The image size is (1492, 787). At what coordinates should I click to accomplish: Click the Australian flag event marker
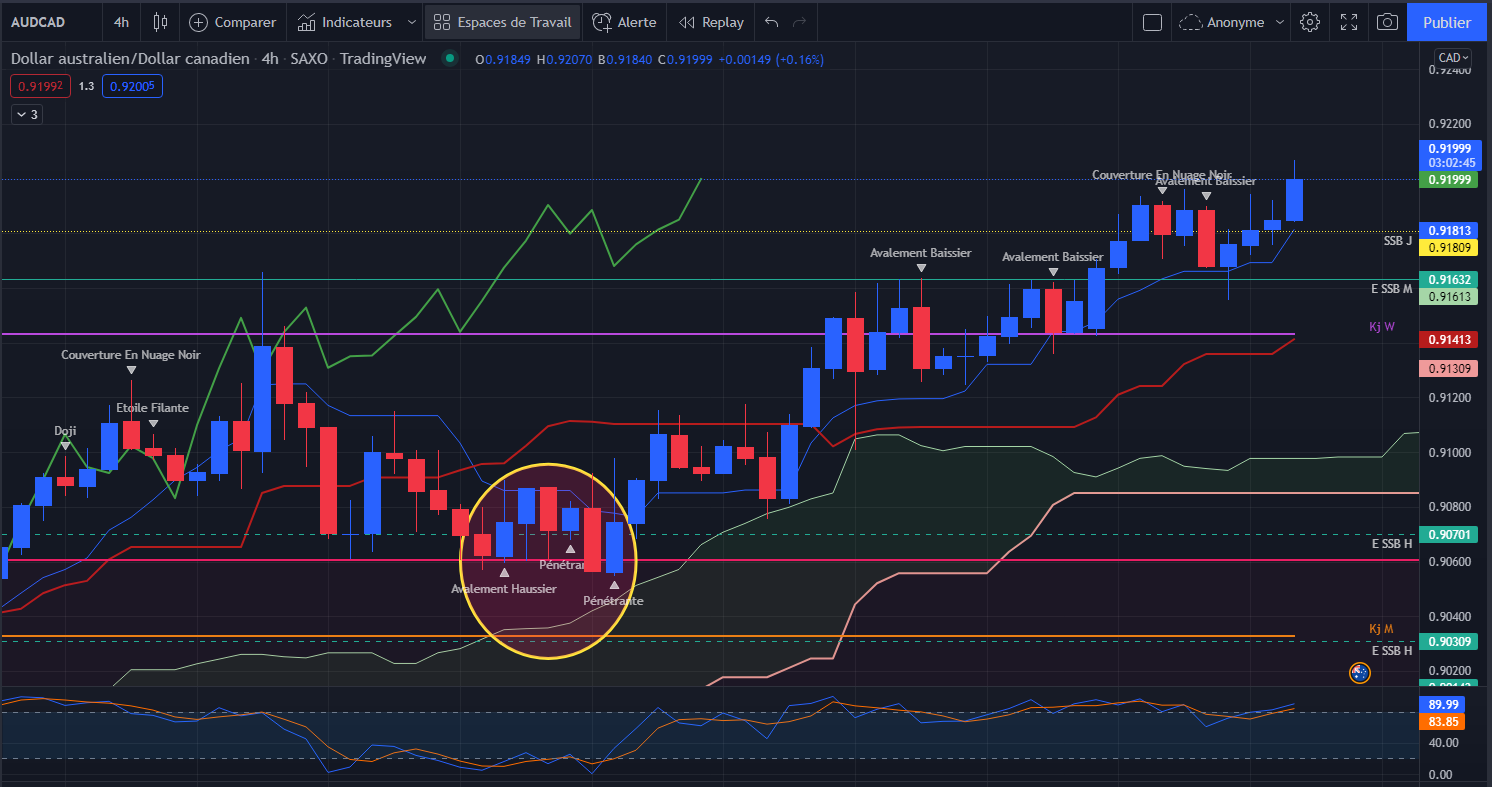(x=1359, y=673)
